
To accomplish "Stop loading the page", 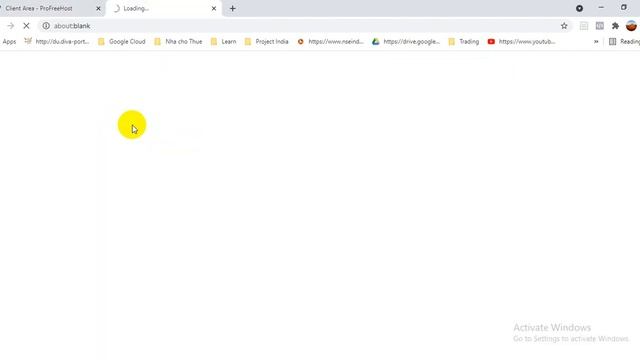I will coord(26,26).
